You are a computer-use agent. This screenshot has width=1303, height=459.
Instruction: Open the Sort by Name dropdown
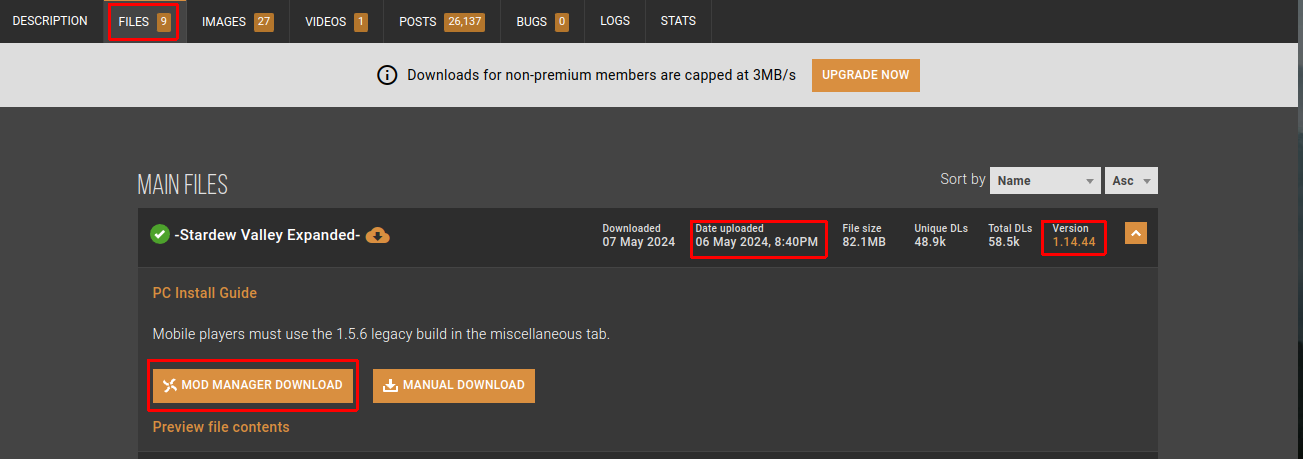coord(1045,181)
